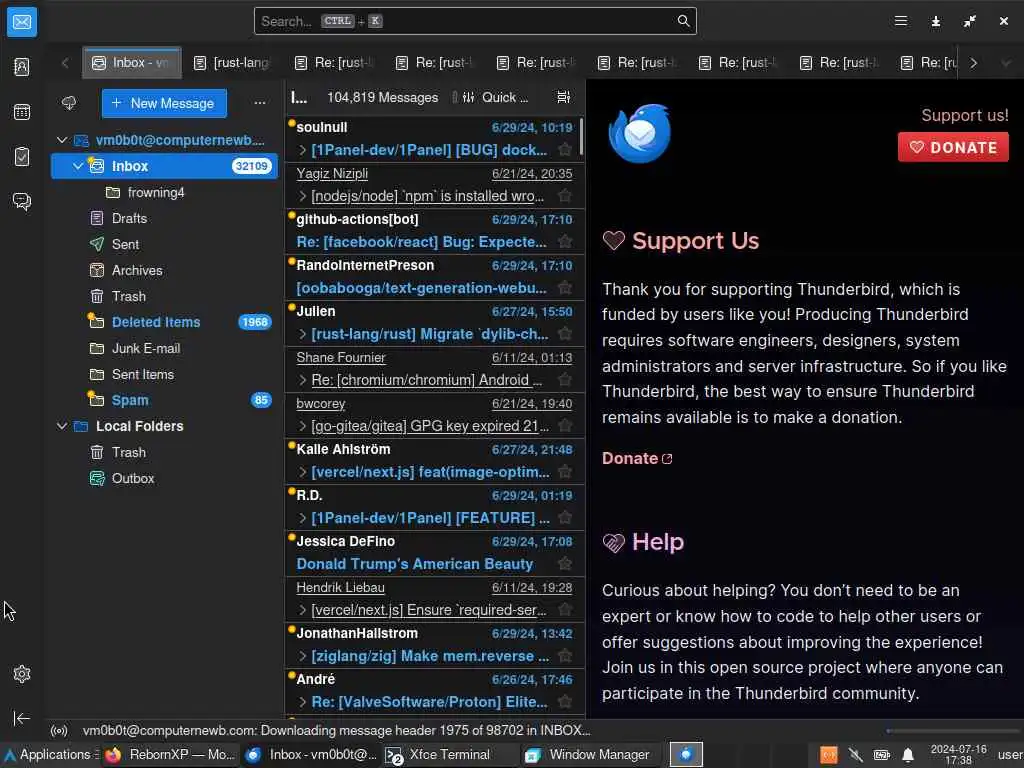Star the github-actions[bot] message

[565, 242]
